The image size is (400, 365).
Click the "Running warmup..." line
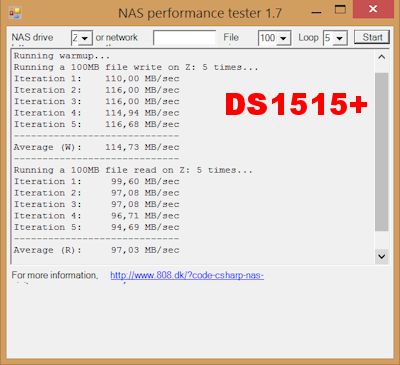62,56
